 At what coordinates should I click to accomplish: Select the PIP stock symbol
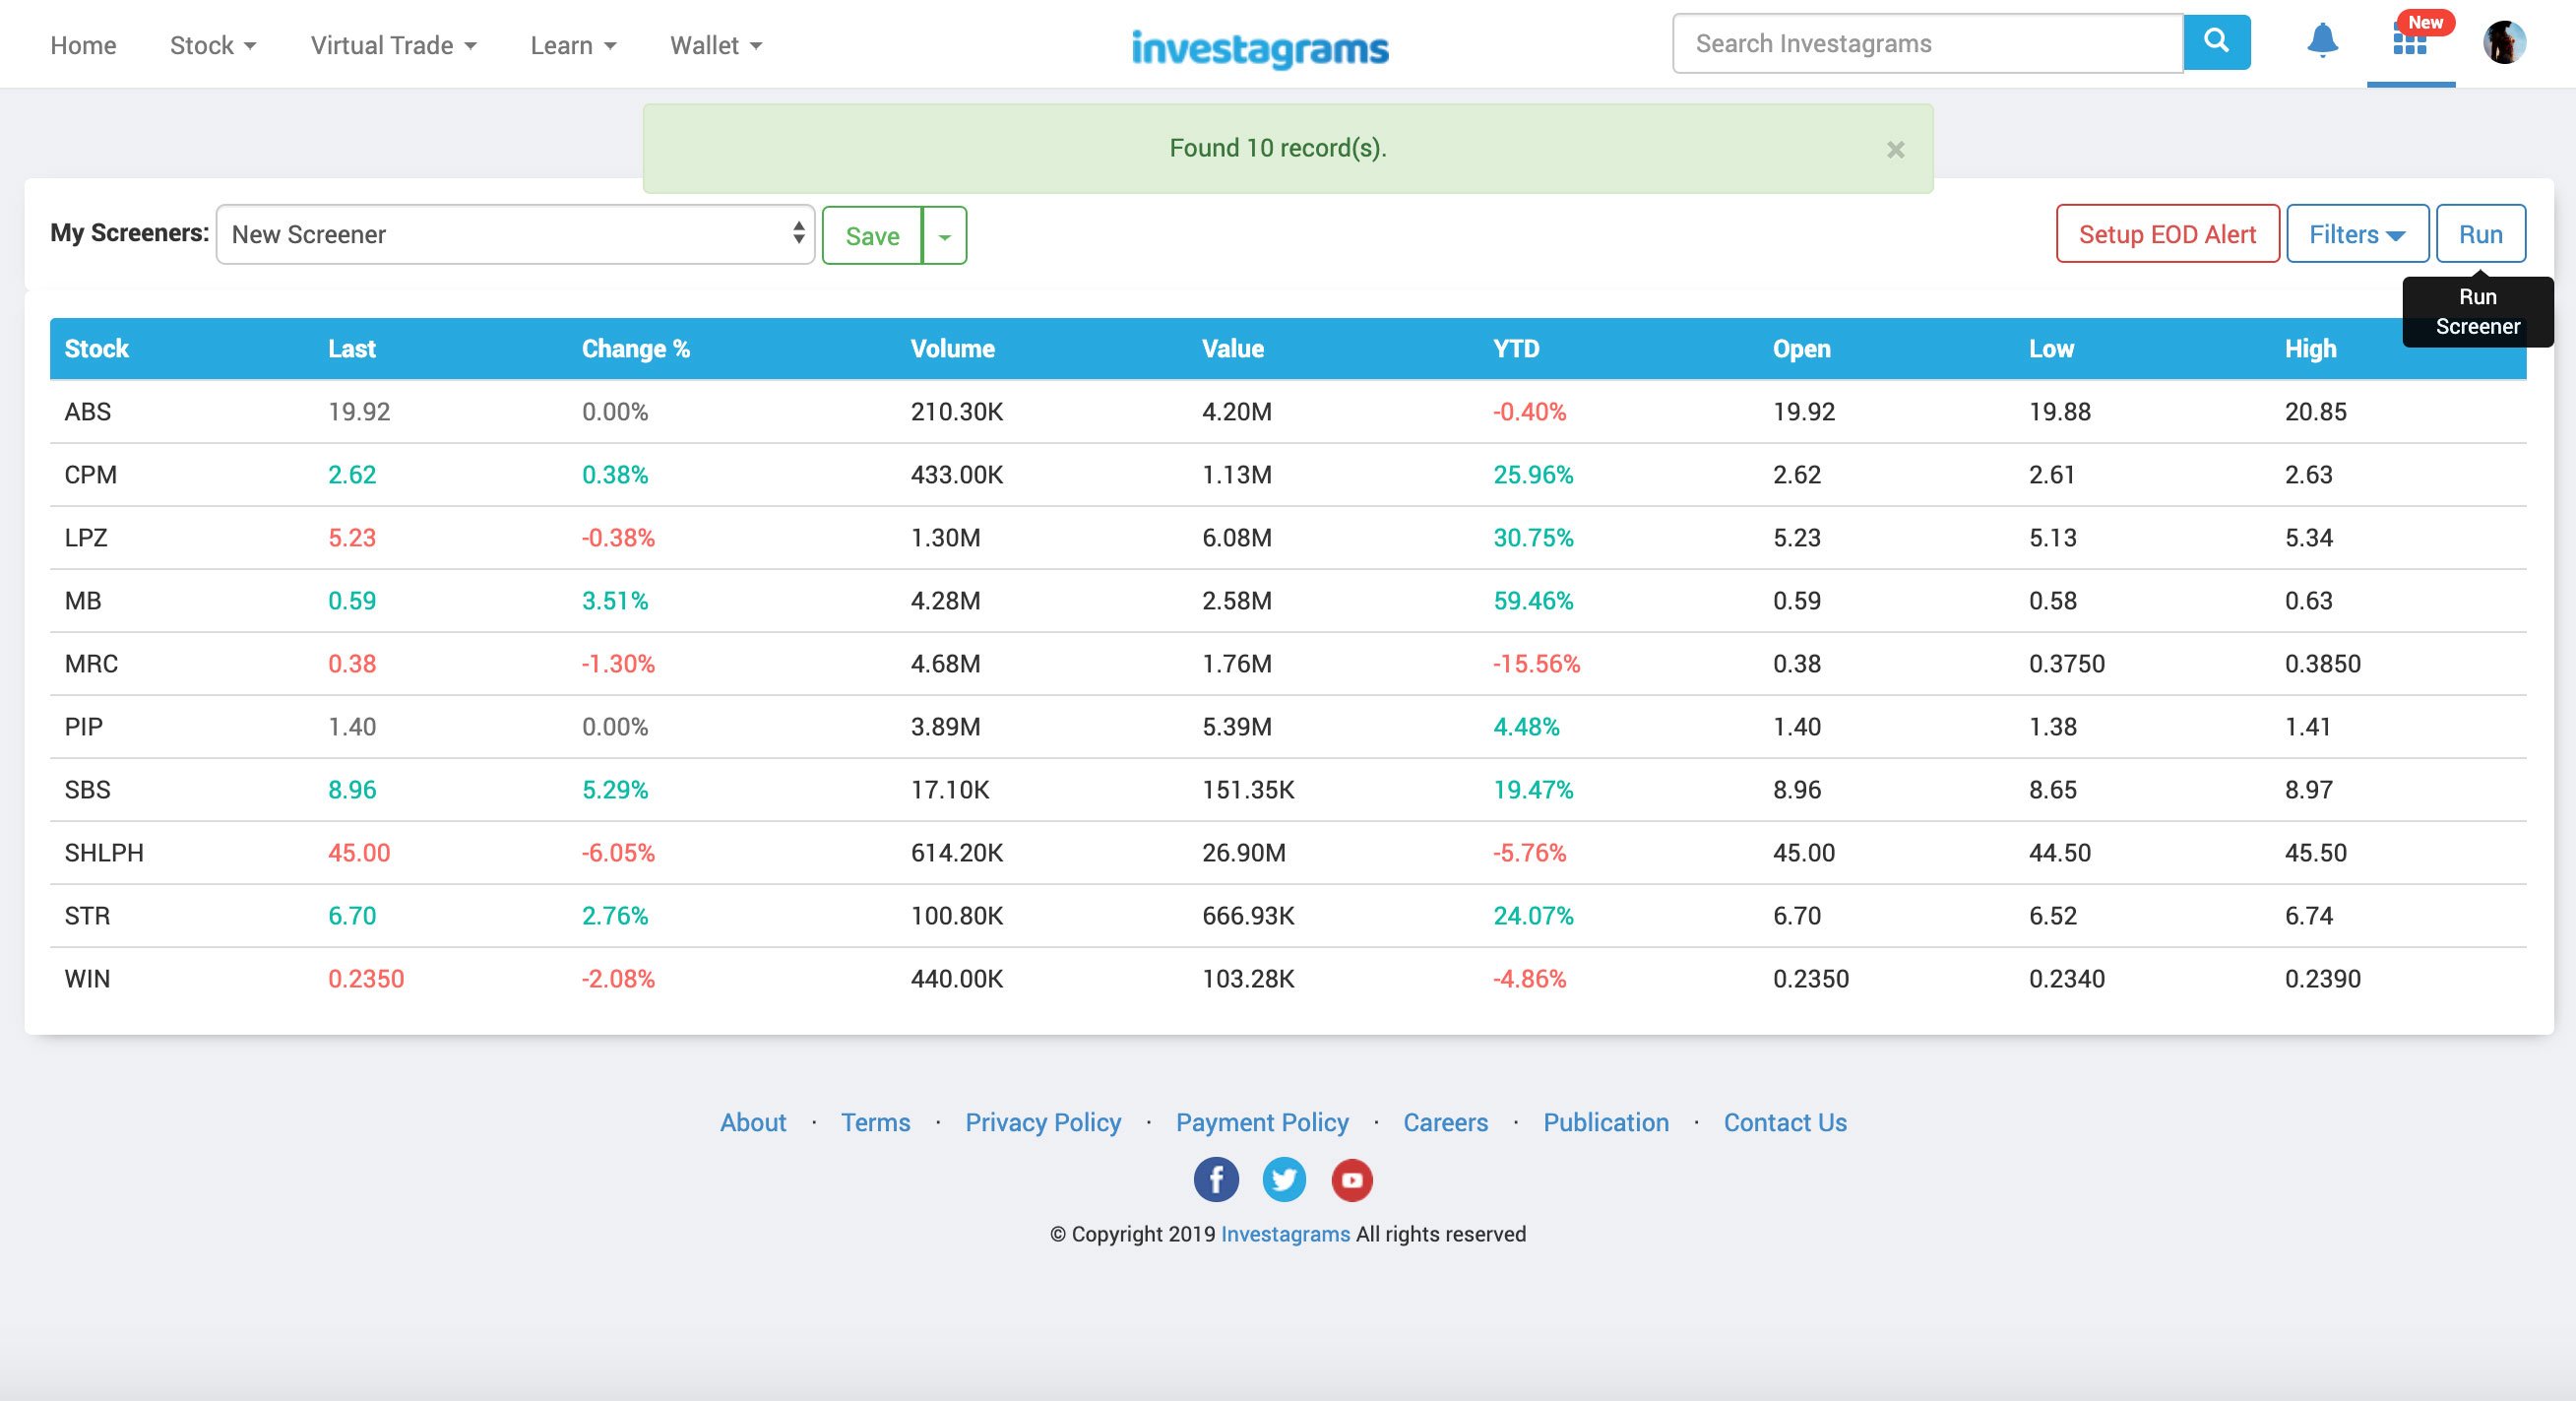coord(83,727)
